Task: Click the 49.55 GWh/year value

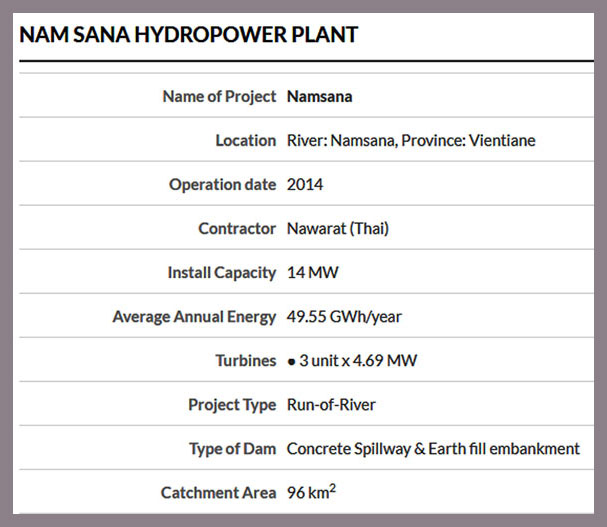Action: coord(344,317)
